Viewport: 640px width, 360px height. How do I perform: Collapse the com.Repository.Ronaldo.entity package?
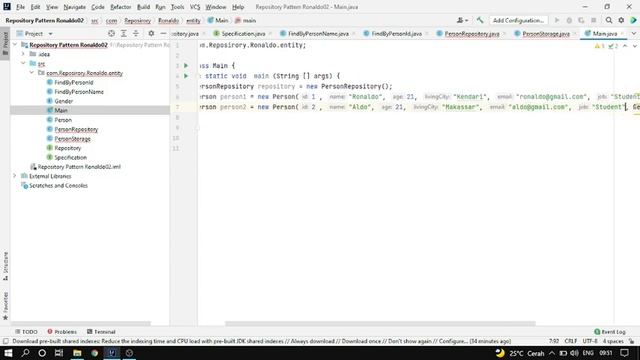32,73
